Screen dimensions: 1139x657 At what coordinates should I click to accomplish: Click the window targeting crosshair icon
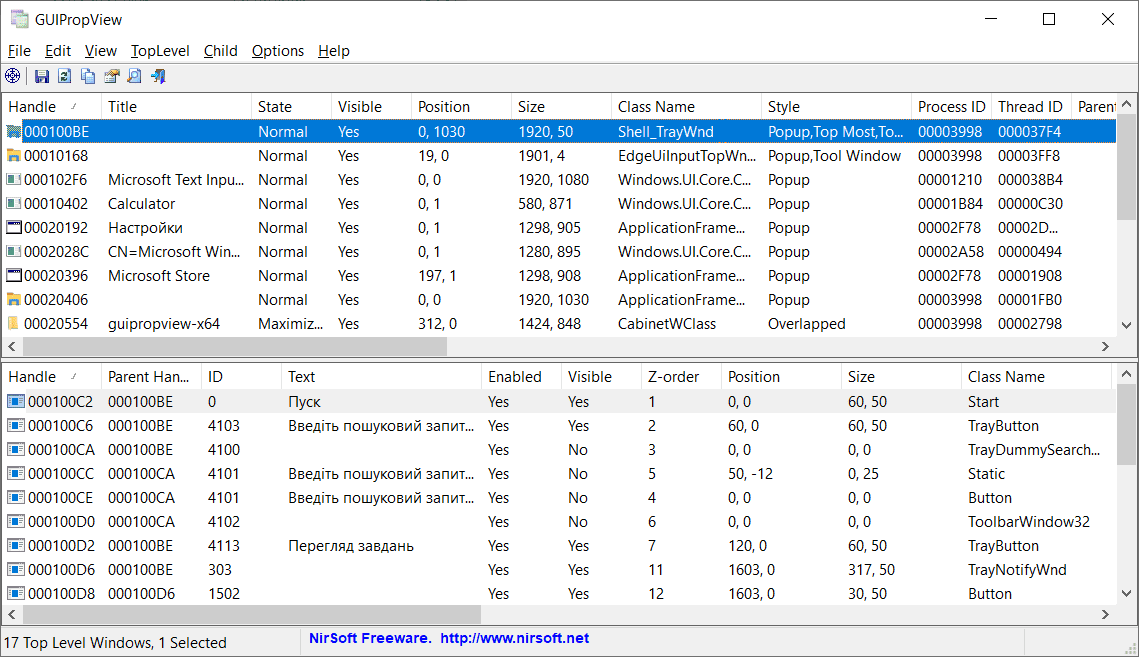click(13, 76)
